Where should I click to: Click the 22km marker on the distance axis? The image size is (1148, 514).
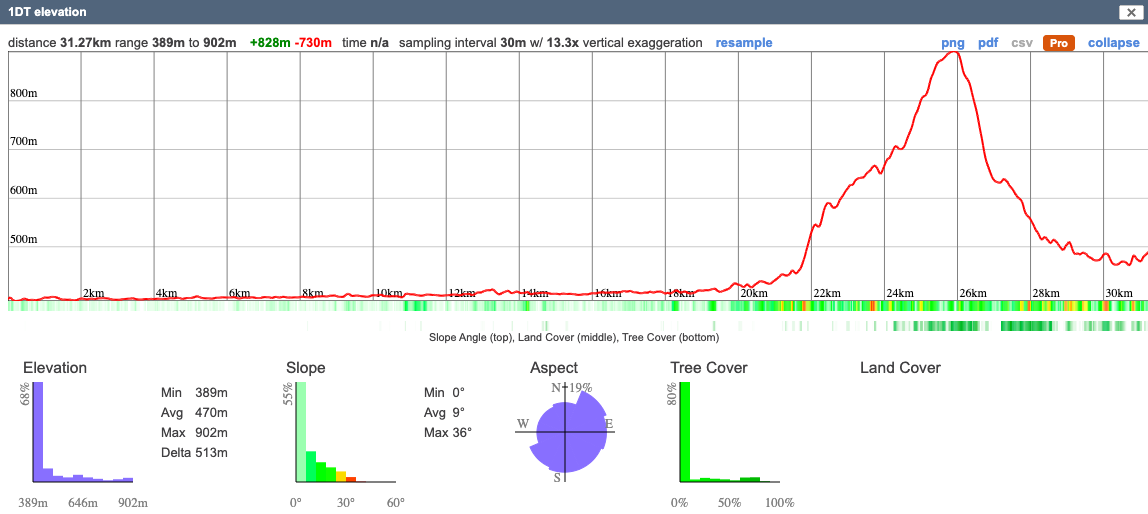tap(826, 293)
